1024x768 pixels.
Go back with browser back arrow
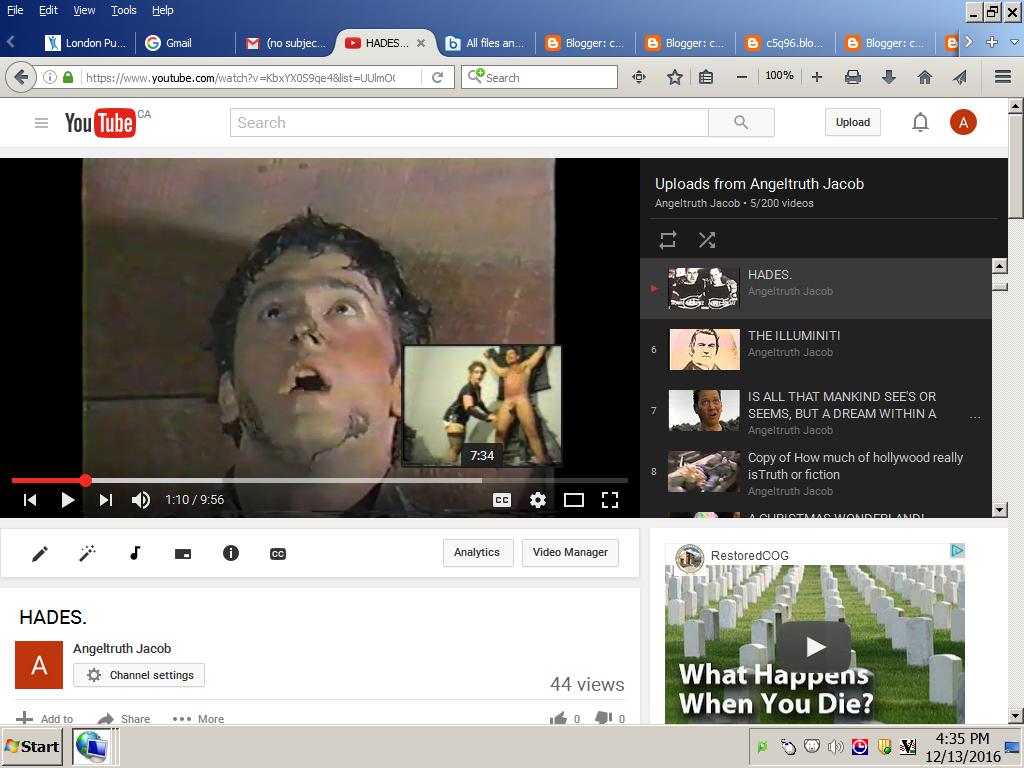point(21,77)
